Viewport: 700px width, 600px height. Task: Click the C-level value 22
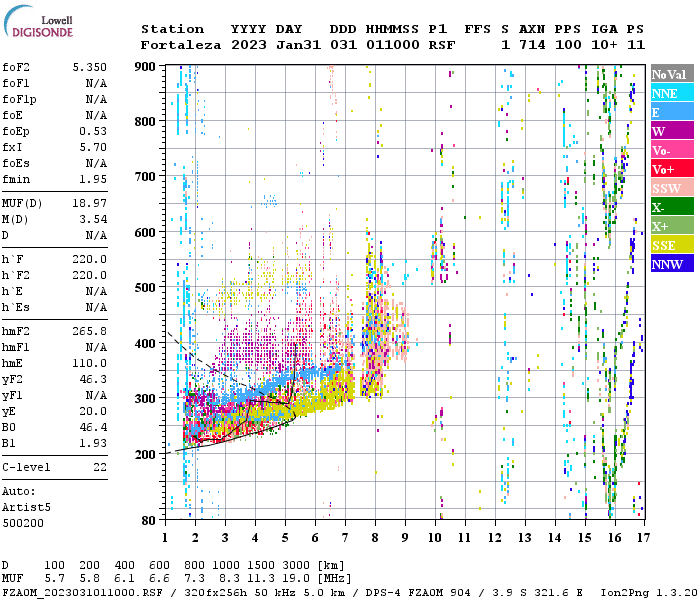(x=100, y=467)
